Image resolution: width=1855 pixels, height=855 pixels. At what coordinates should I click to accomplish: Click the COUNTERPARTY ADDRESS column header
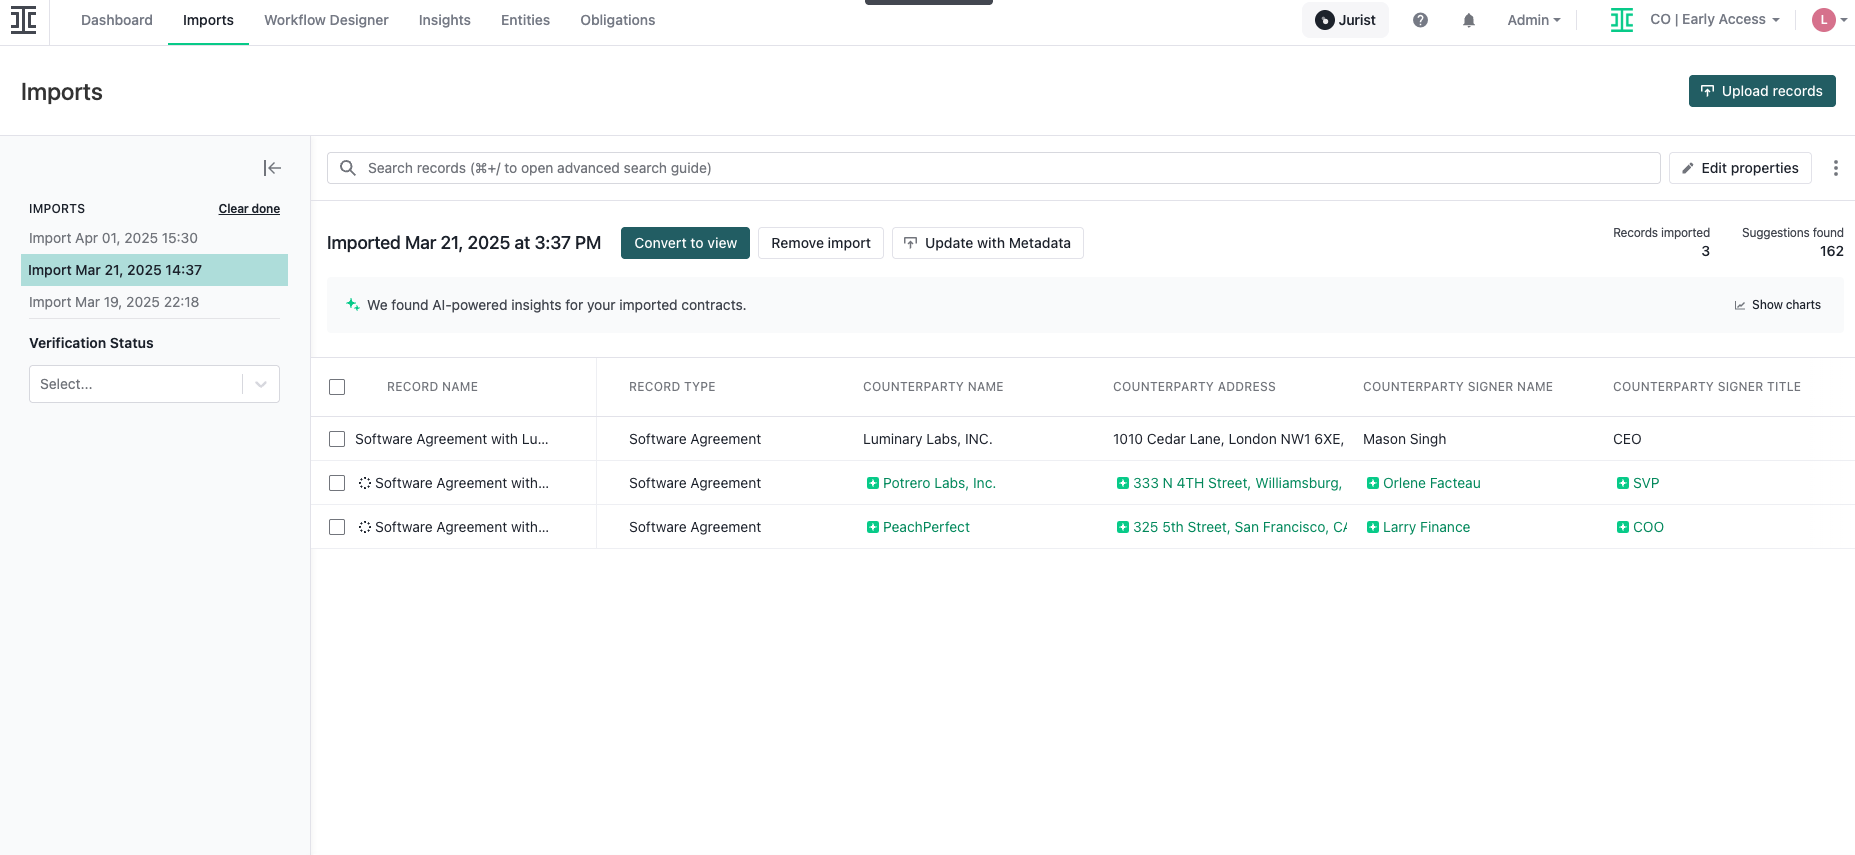click(x=1194, y=387)
